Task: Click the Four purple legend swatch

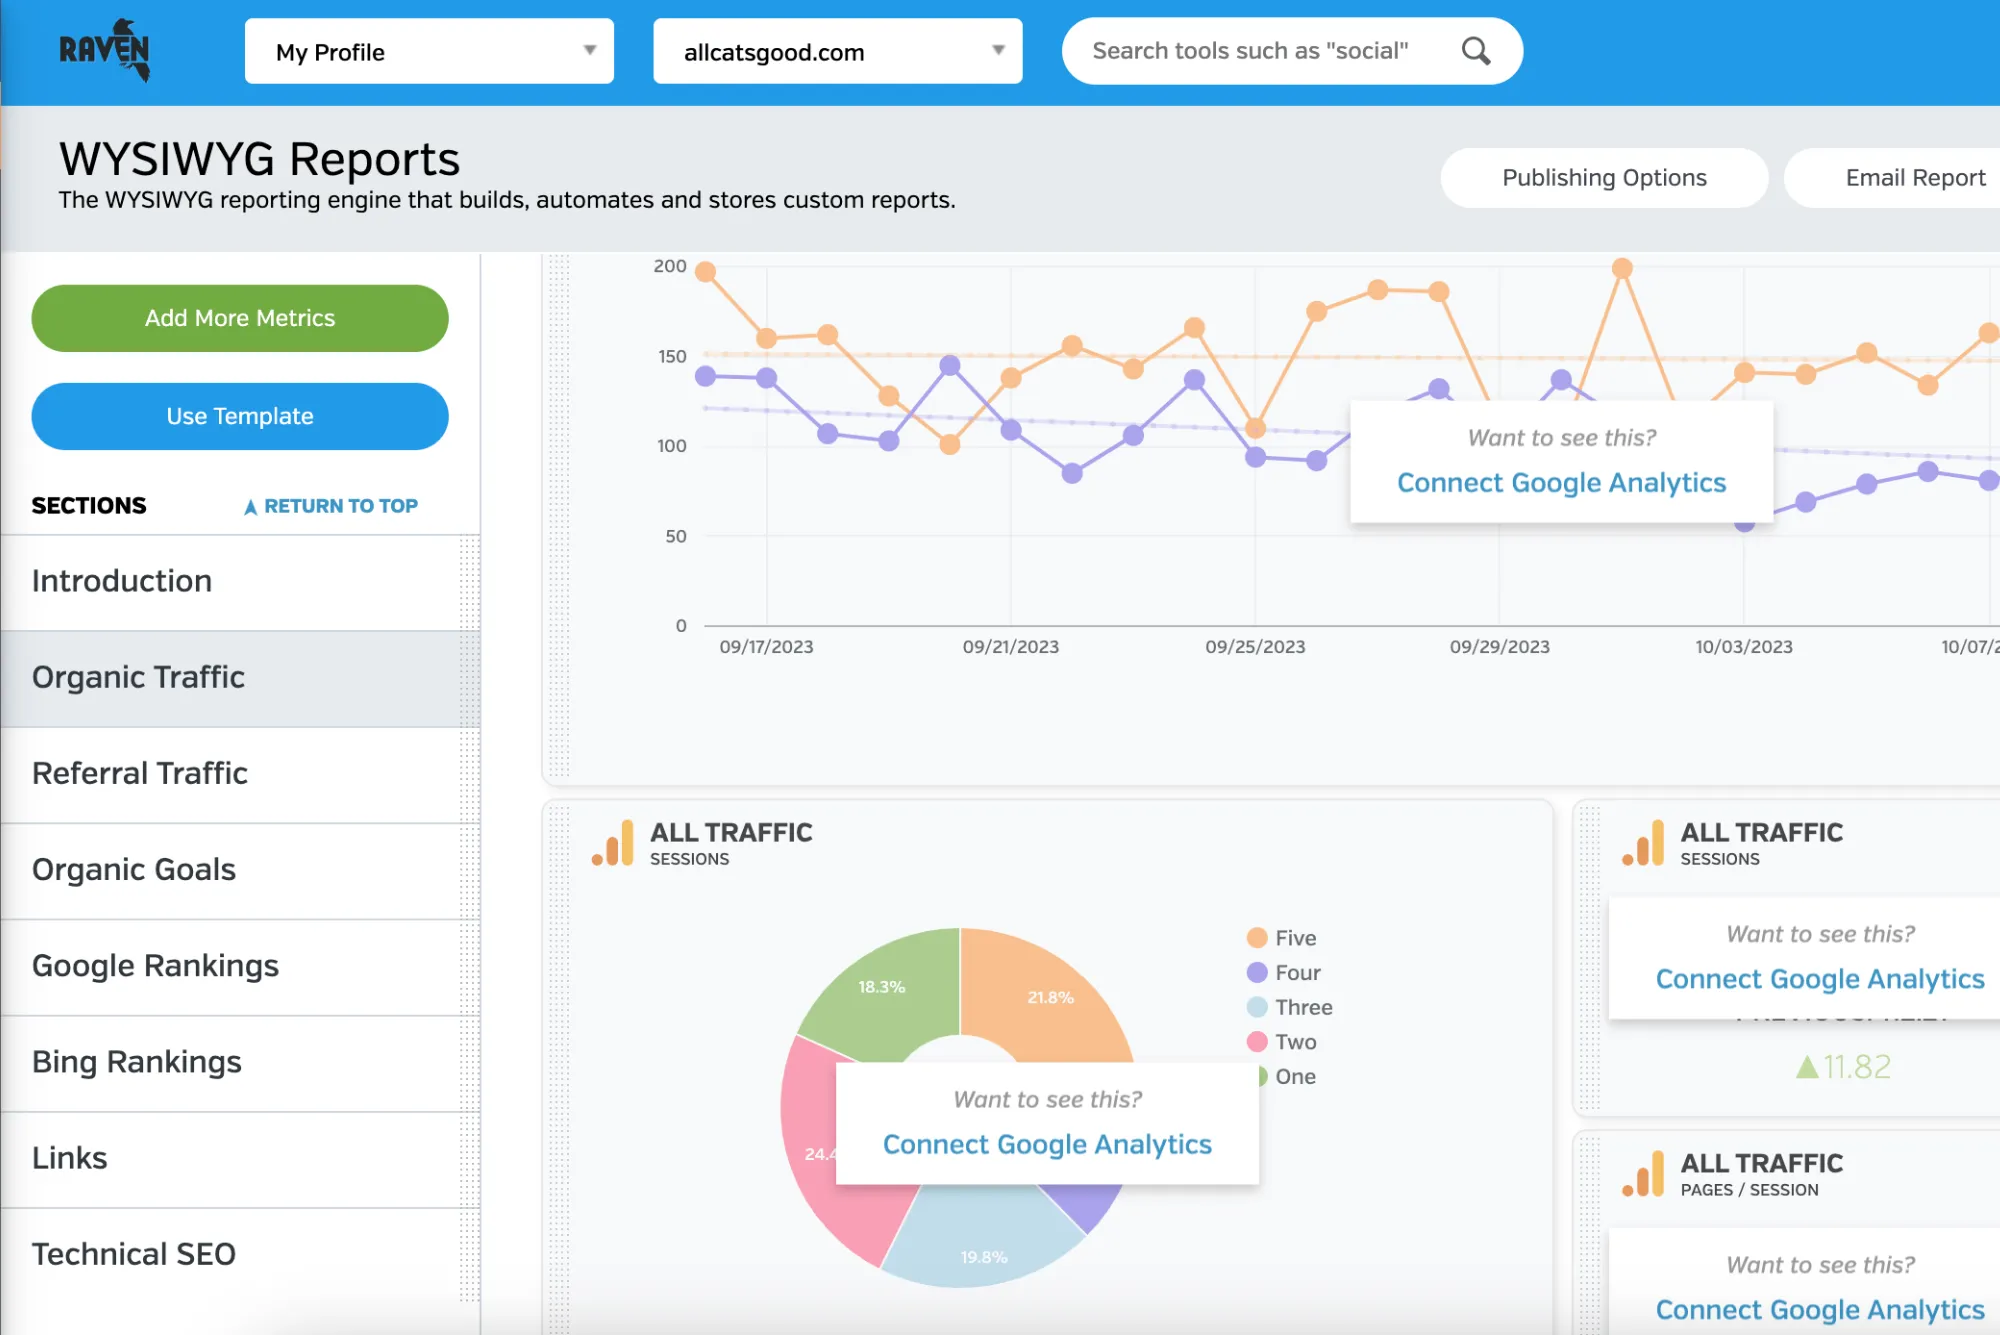Action: pyautogui.click(x=1257, y=973)
